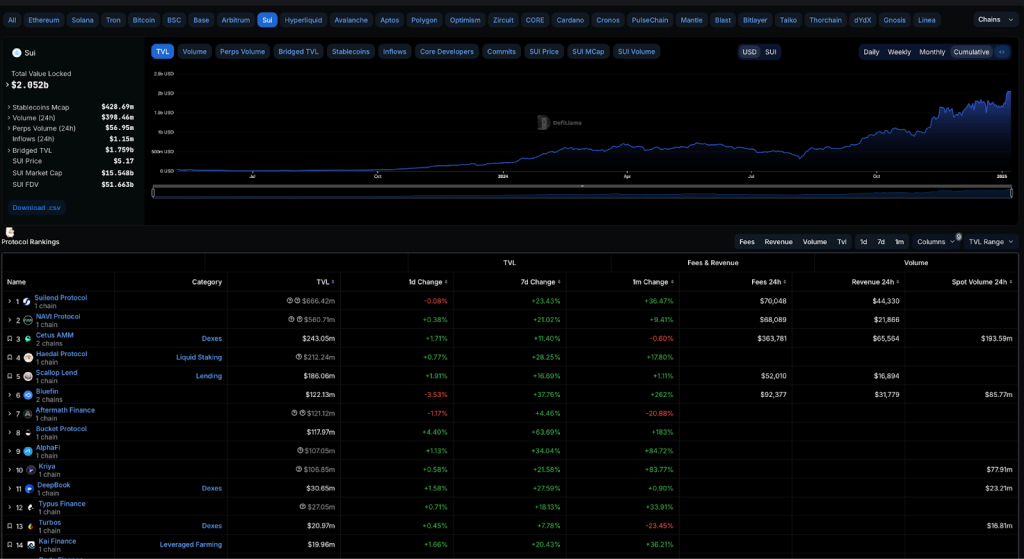Screen dimensions: 1024x559
Task: Select Cumulative chart grouping
Action: (x=971, y=52)
